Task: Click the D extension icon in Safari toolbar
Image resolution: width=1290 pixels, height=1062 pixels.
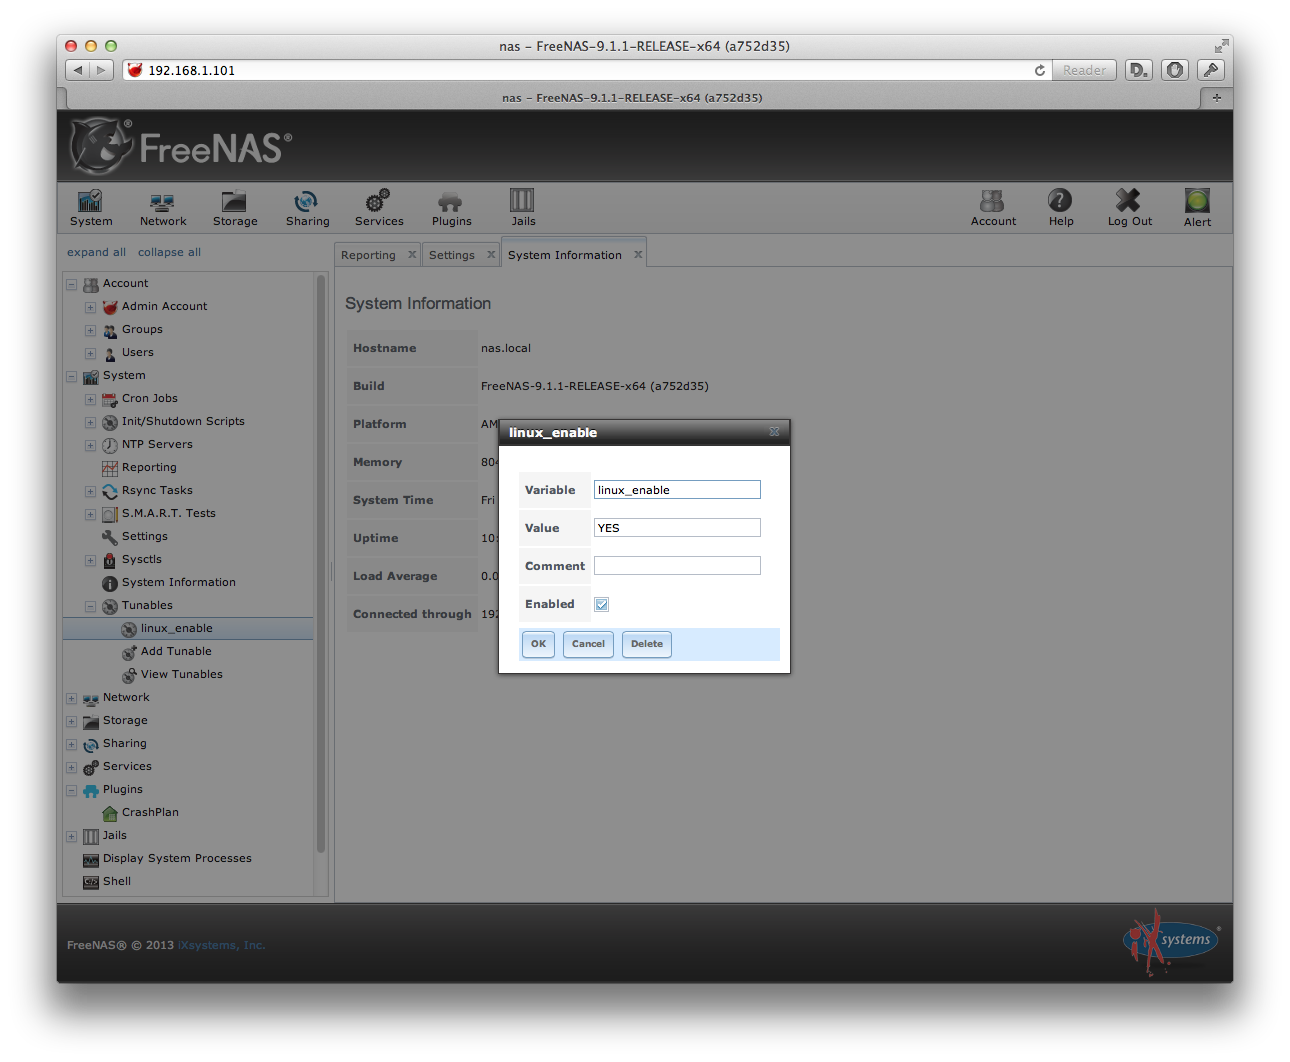Action: tap(1139, 70)
